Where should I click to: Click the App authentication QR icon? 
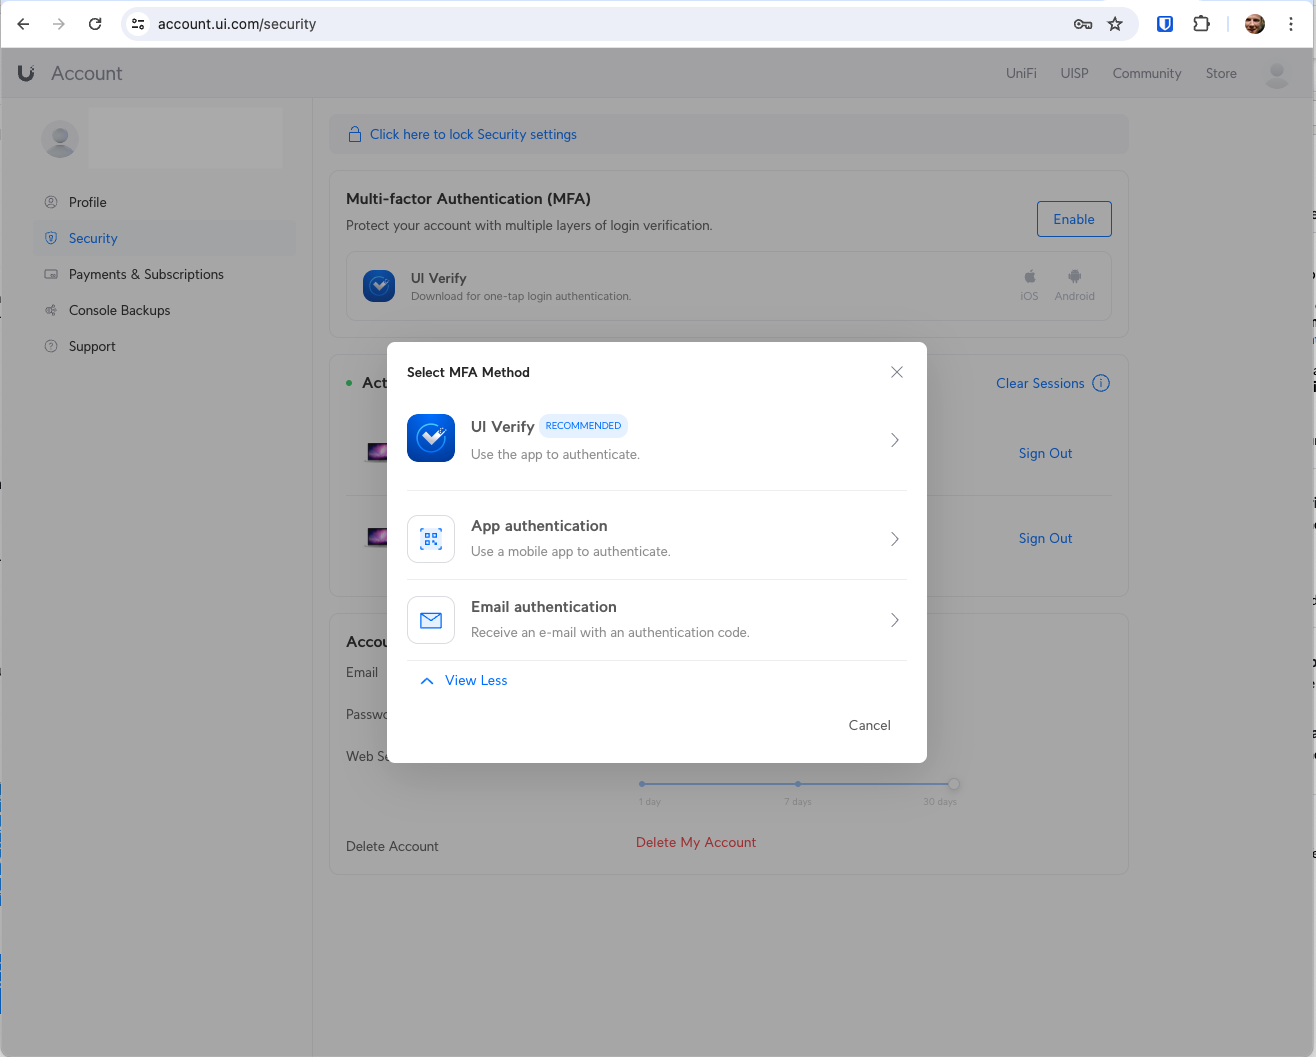click(431, 539)
